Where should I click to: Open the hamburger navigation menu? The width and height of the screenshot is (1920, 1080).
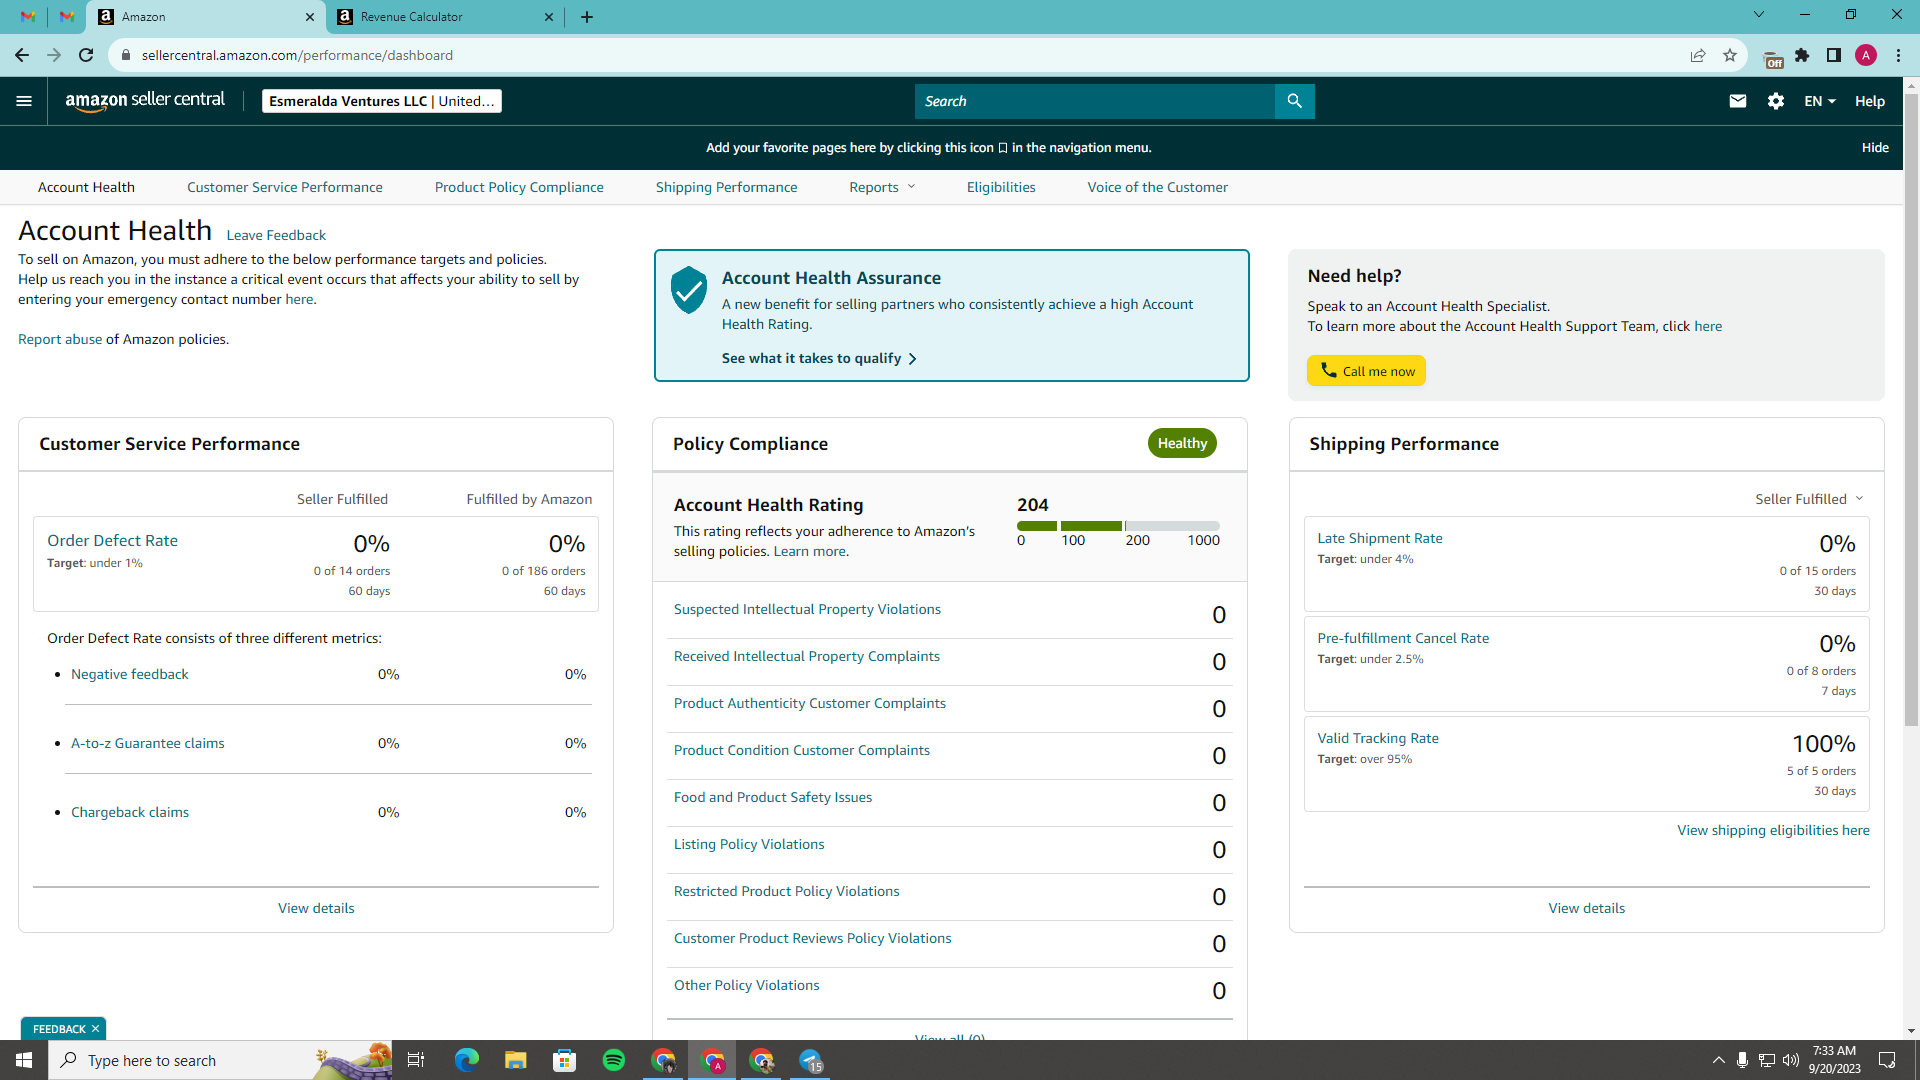[24, 101]
